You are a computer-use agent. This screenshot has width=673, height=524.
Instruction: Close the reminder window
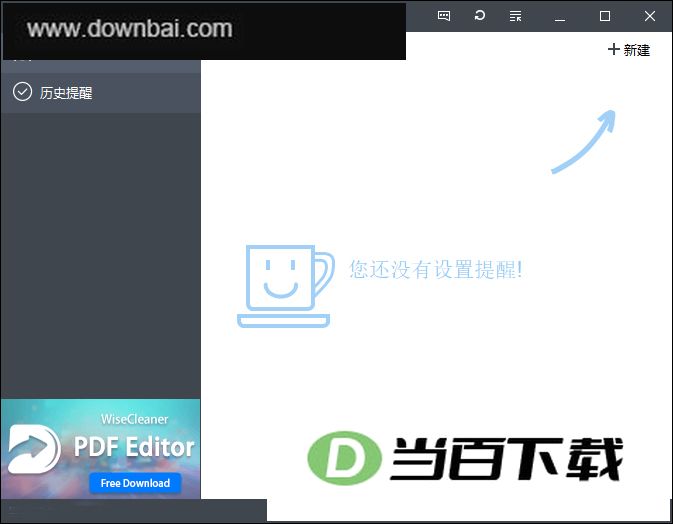[650, 16]
